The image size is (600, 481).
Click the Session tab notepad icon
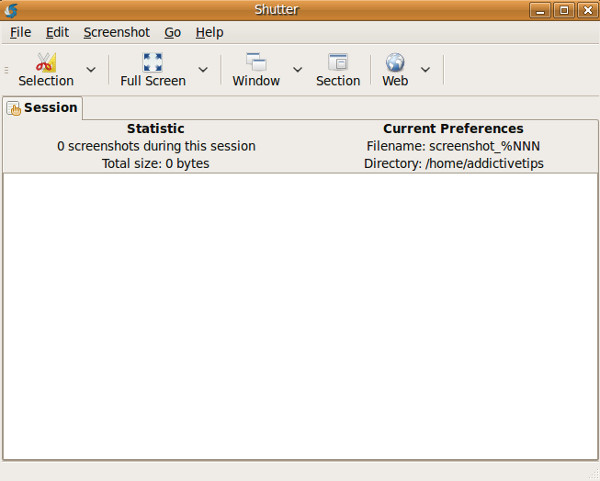(13, 108)
